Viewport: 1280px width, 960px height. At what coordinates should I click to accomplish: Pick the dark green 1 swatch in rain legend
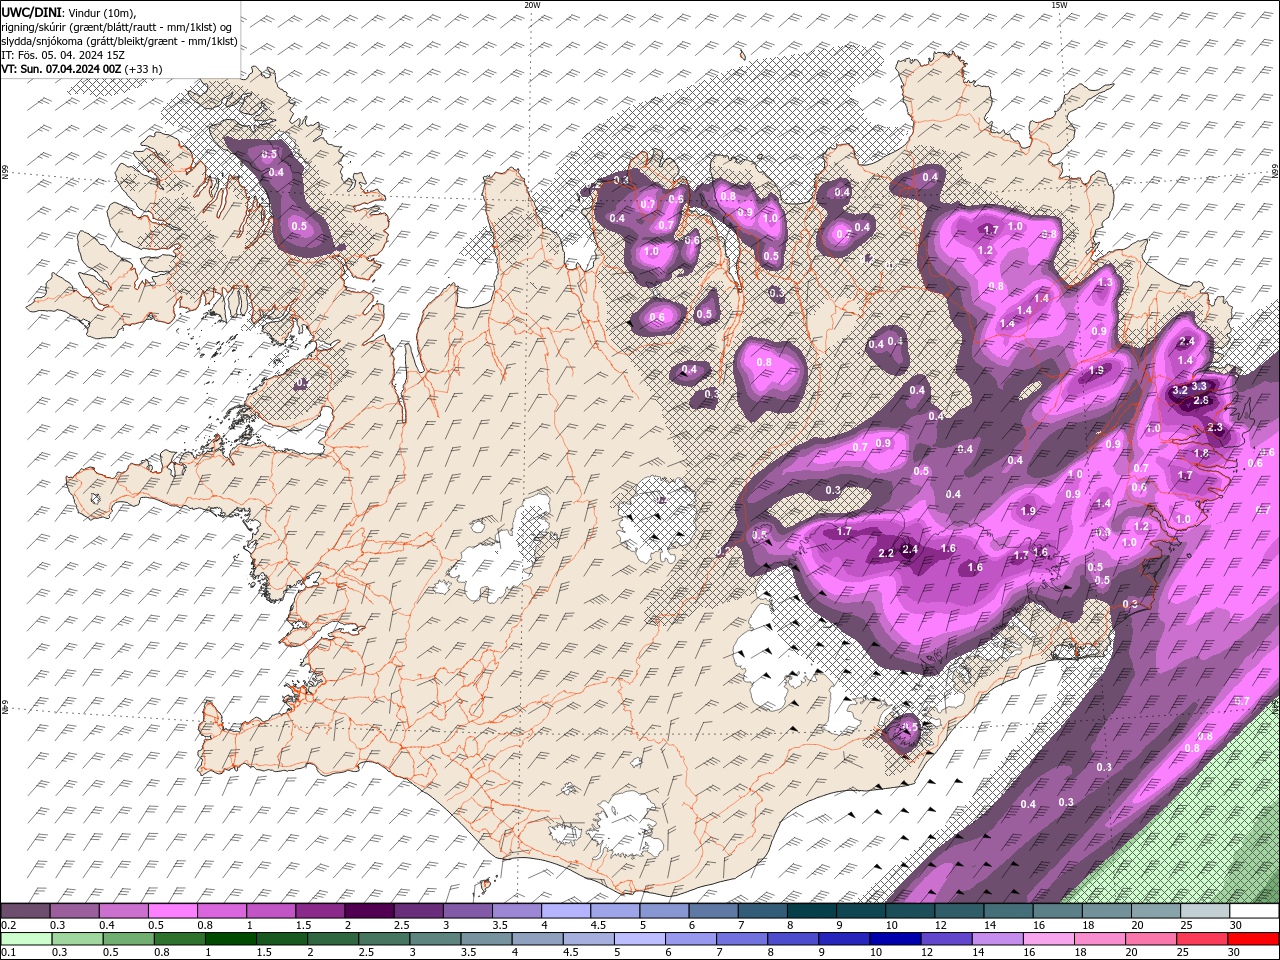(x=230, y=939)
